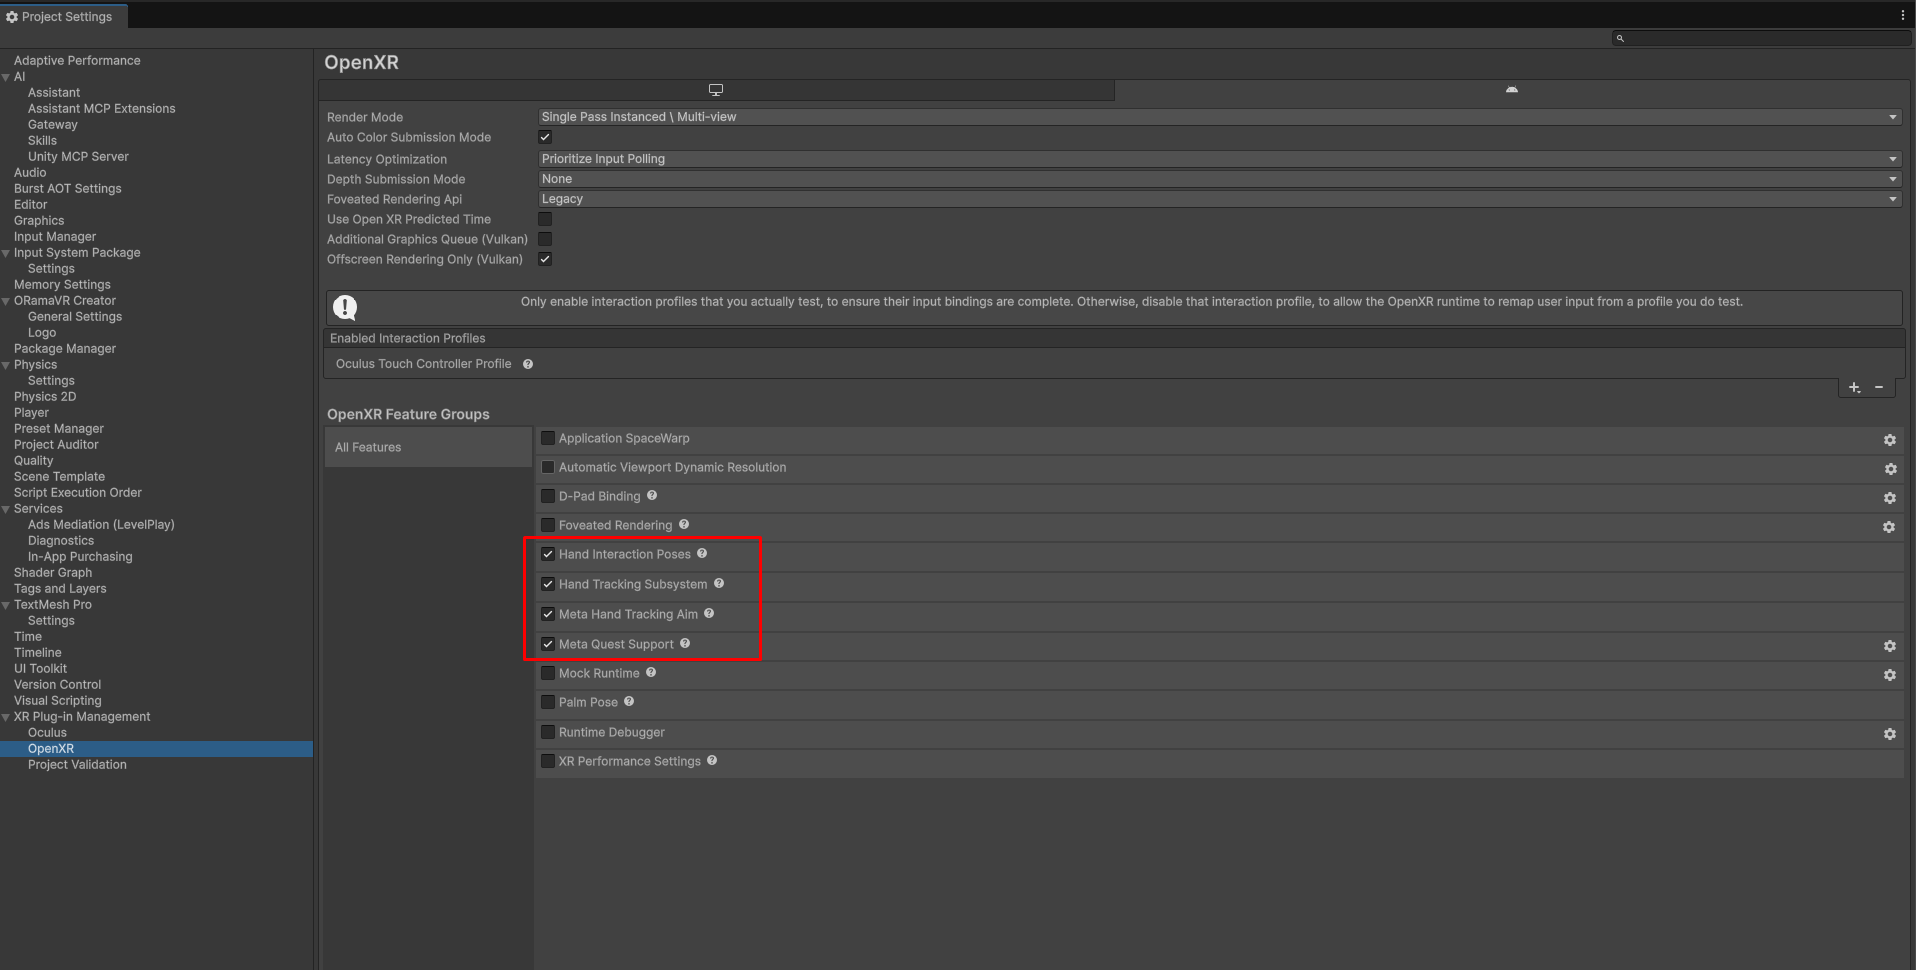1916x970 pixels.
Task: Collapse the Services tree section
Action: [x=6, y=509]
